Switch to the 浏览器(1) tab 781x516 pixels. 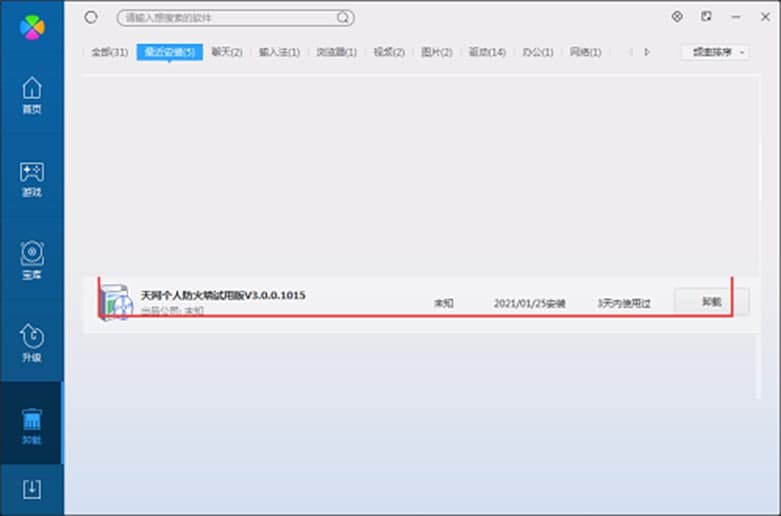pyautogui.click(x=336, y=52)
